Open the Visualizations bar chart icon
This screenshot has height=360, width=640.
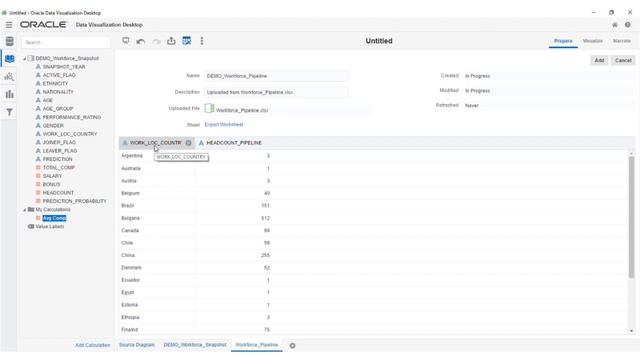tap(9, 94)
